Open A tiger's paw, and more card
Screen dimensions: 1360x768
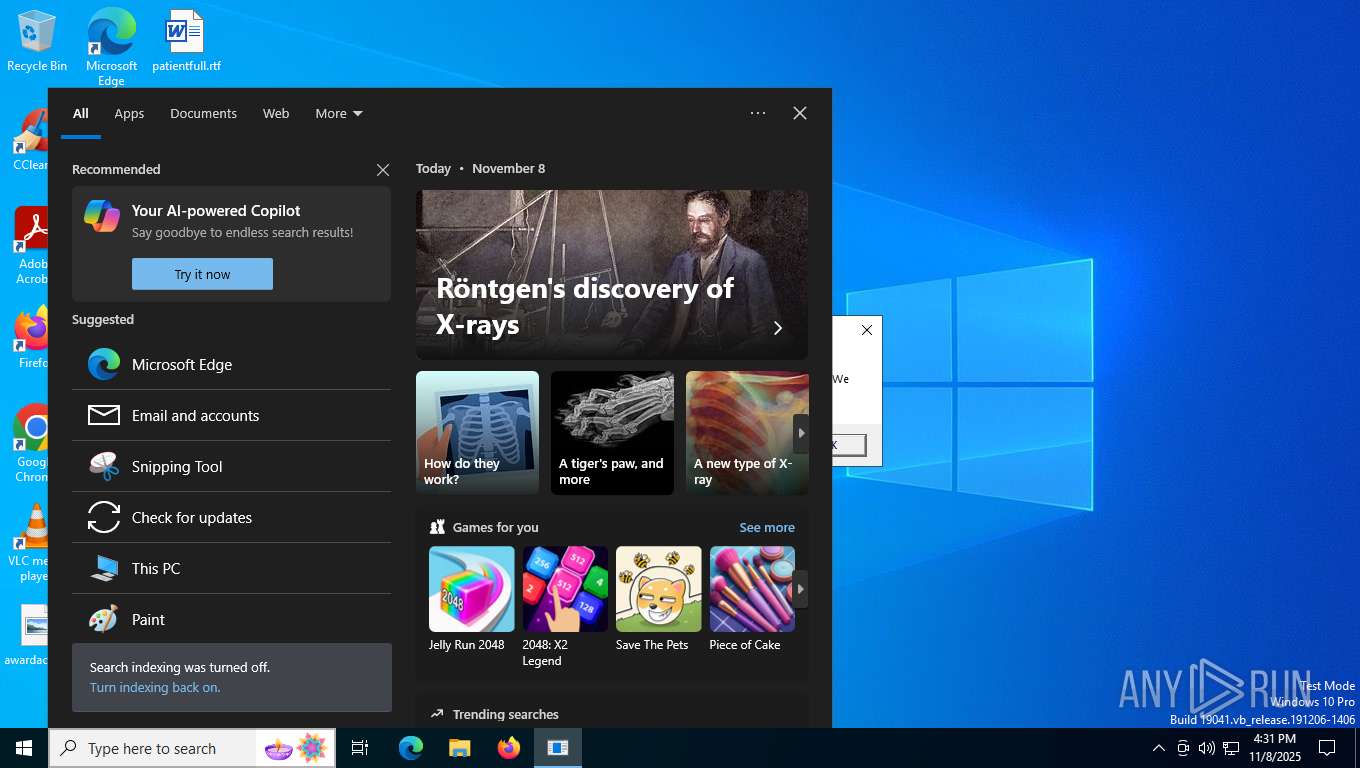(612, 433)
